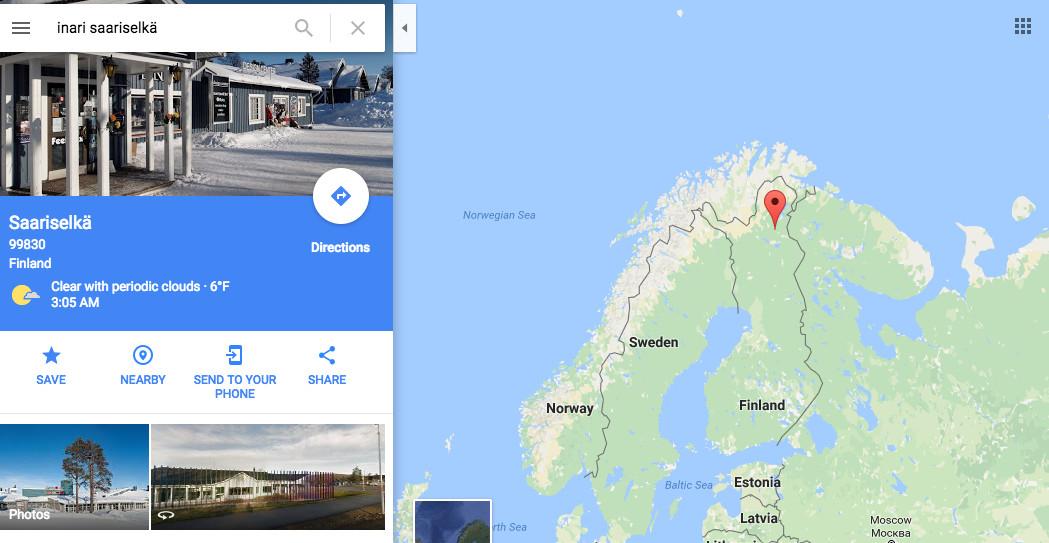Share this place
The height and width of the screenshot is (543, 1049).
tap(326, 365)
